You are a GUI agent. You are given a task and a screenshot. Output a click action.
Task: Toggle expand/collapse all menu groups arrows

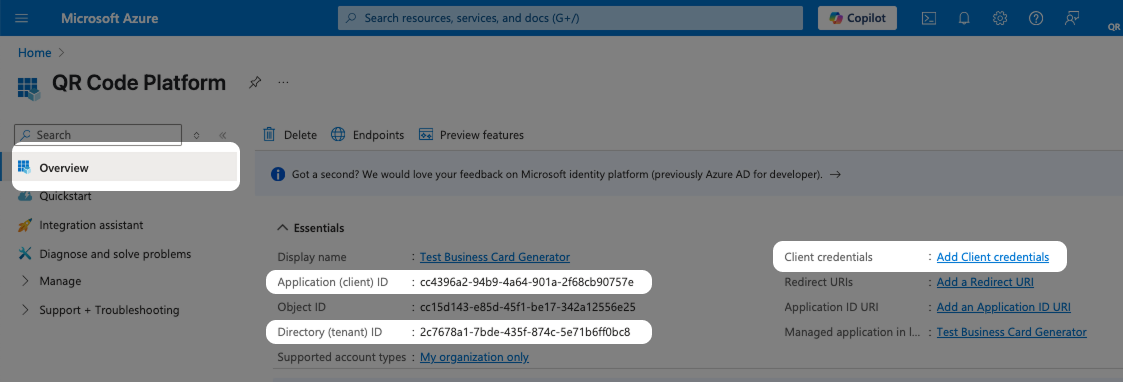tap(196, 135)
